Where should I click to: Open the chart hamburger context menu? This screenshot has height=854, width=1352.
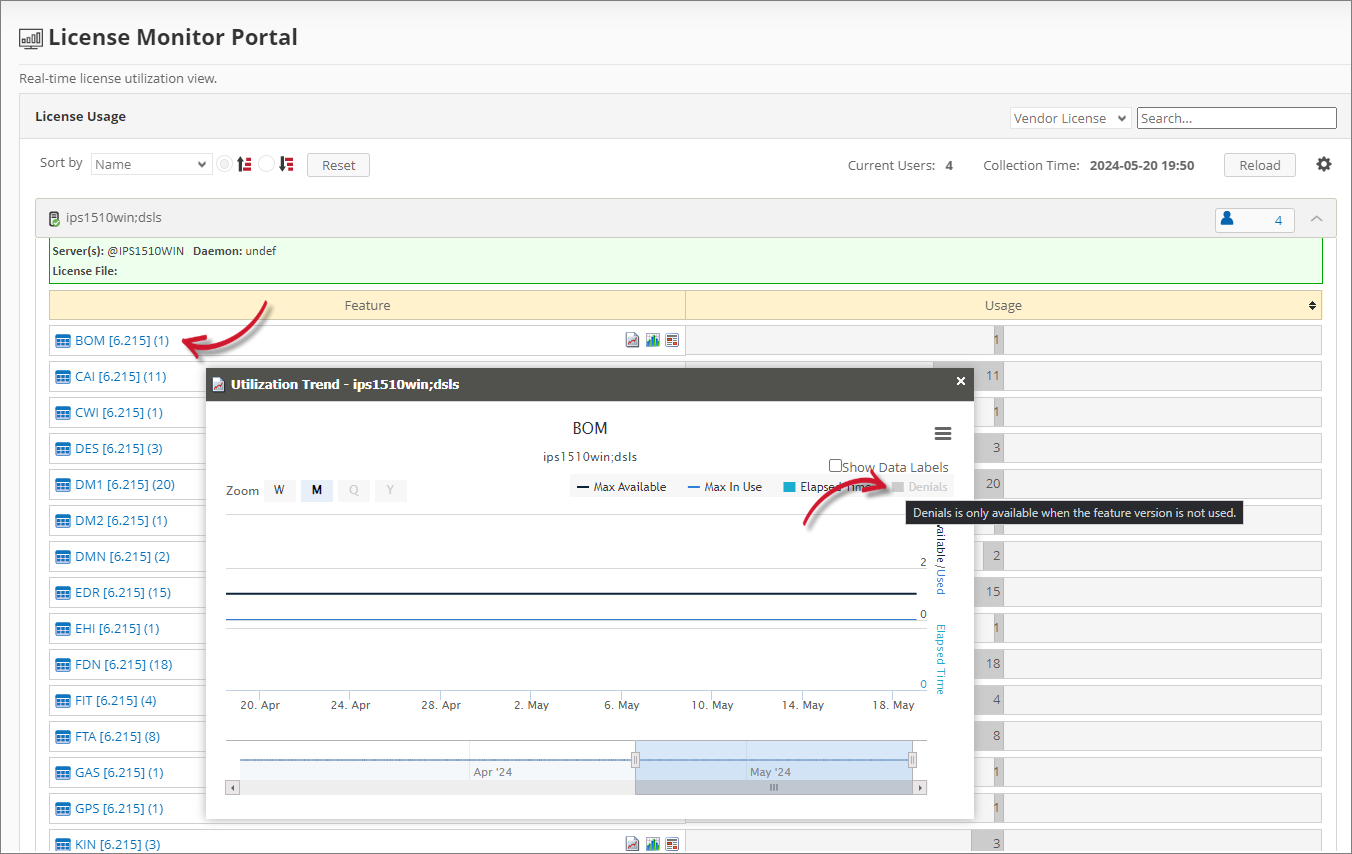(942, 433)
